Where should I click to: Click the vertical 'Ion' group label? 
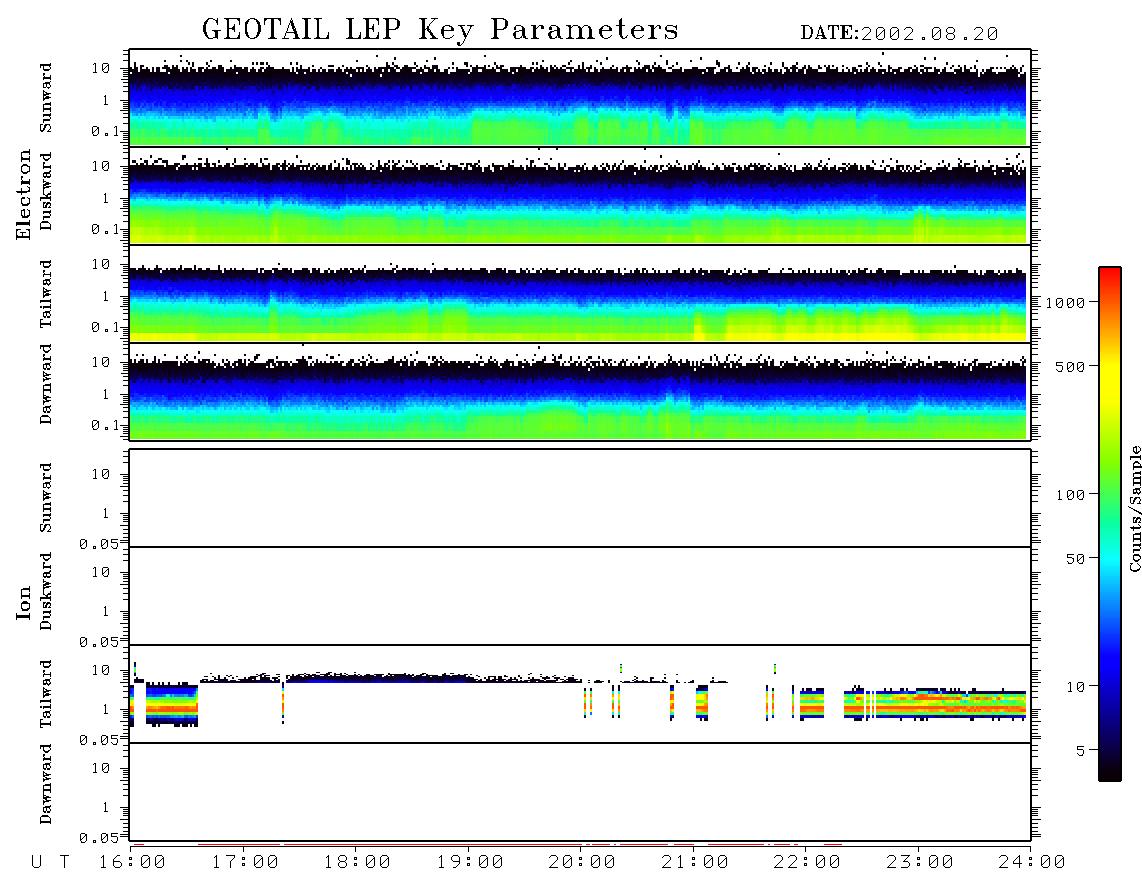pyautogui.click(x=24, y=602)
